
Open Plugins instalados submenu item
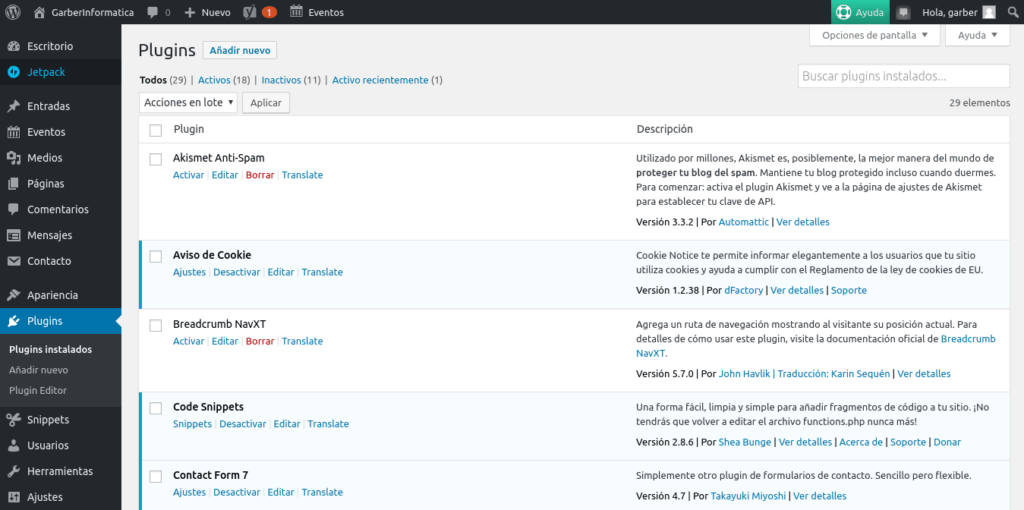pos(50,349)
